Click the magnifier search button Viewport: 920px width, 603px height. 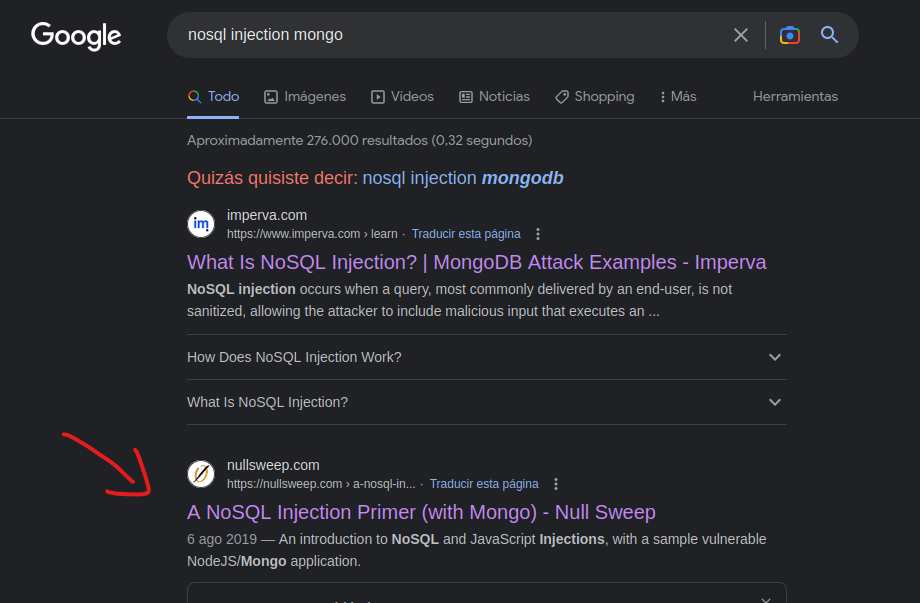tap(829, 35)
